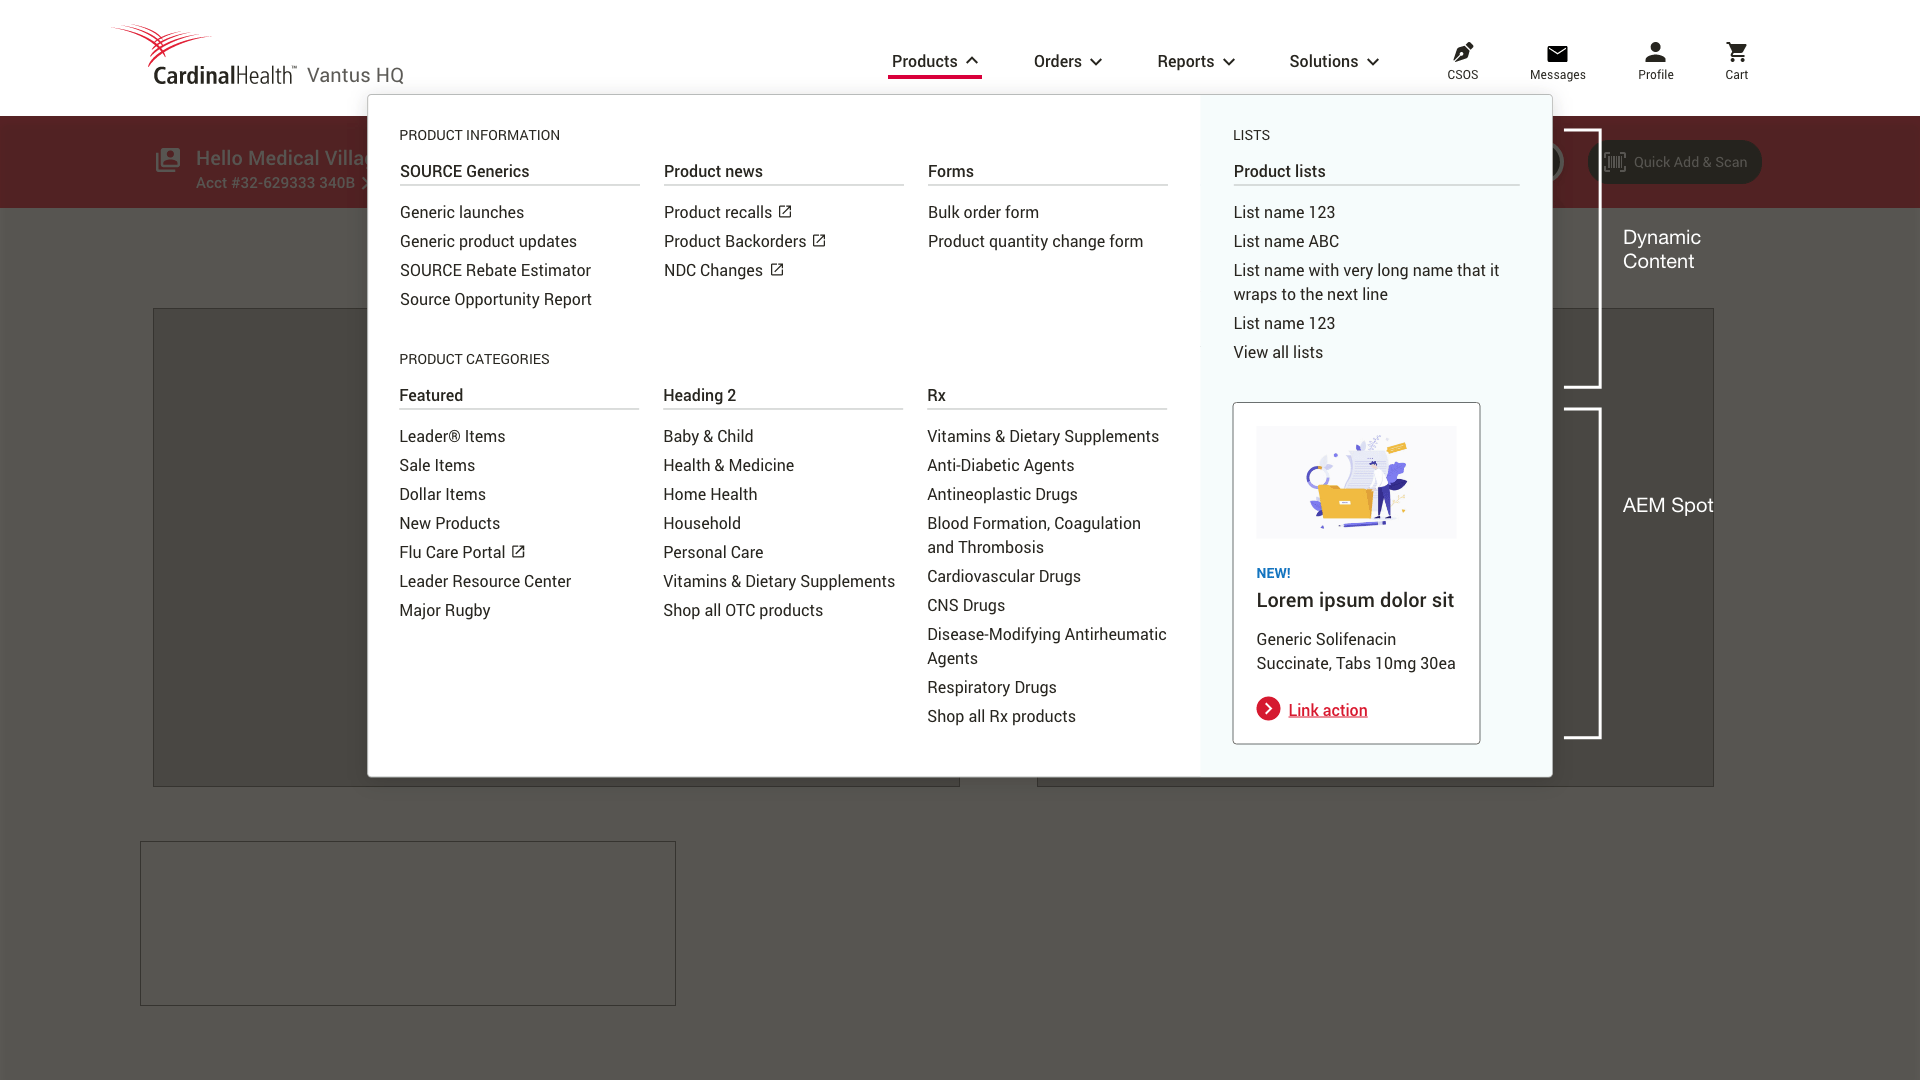Open the Bulk order form

pos(983,212)
